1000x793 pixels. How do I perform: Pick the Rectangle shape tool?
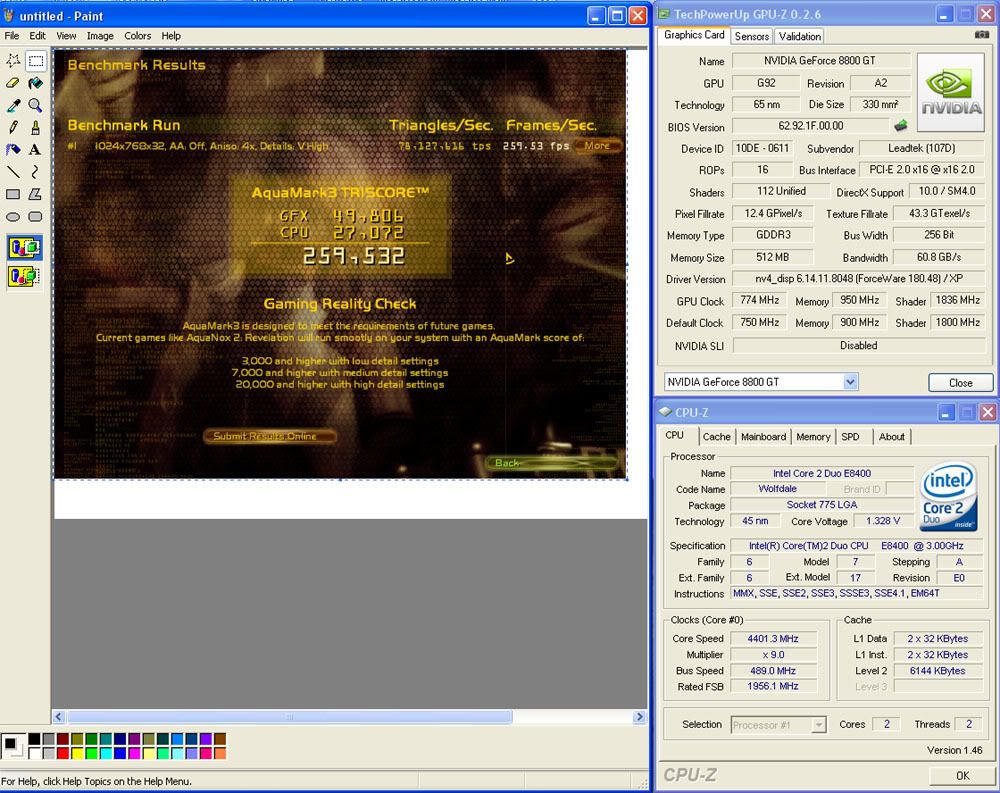click(x=13, y=195)
